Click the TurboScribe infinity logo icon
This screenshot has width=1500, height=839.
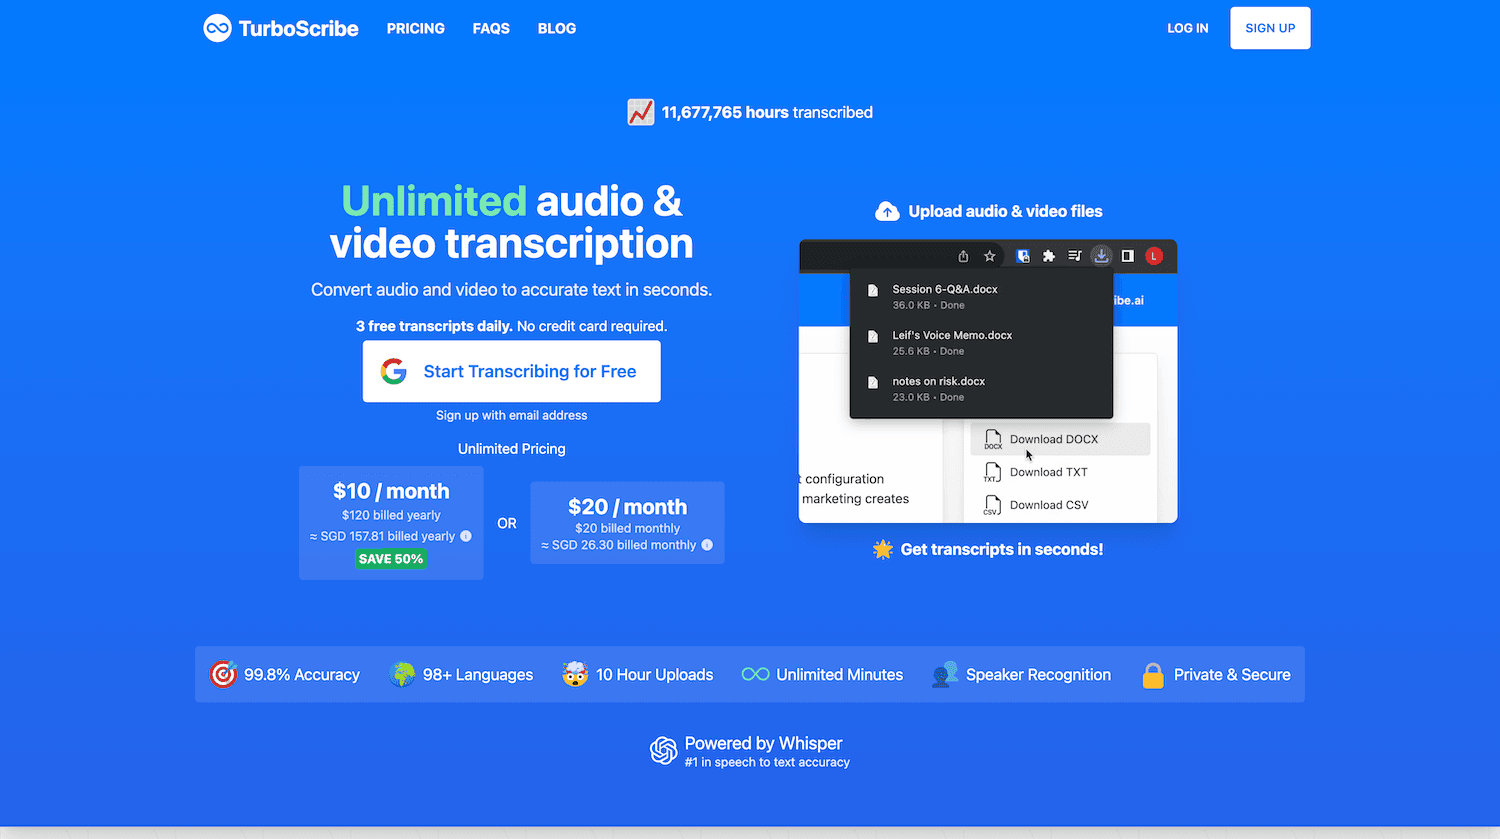pos(217,28)
